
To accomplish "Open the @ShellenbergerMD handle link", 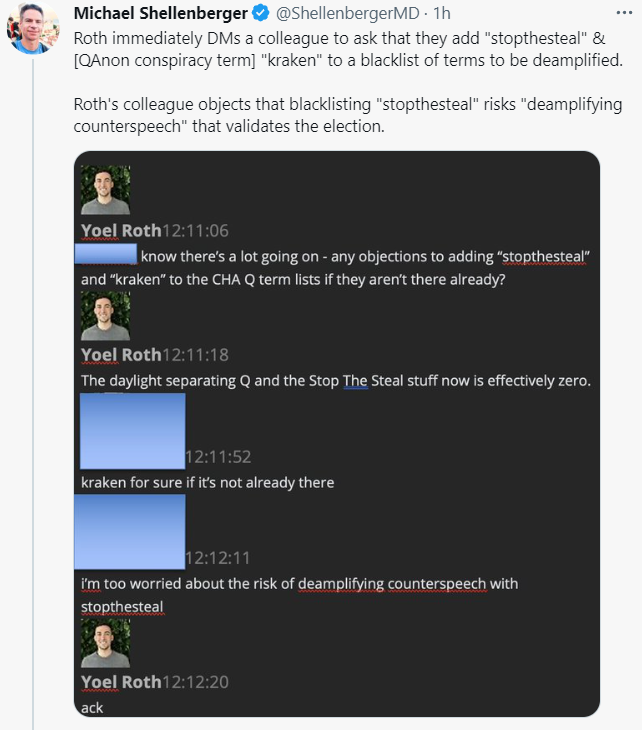I will click(344, 14).
